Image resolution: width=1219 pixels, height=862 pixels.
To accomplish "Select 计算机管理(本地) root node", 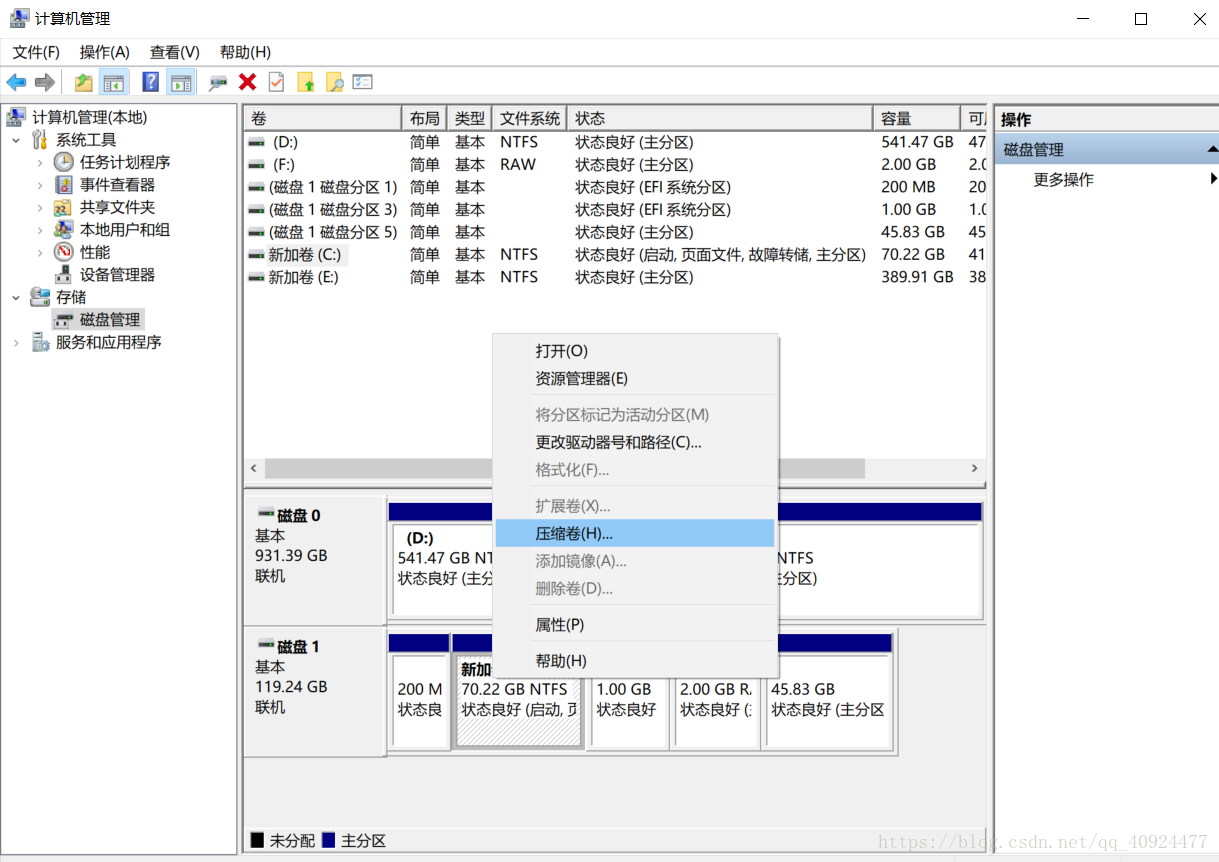I will pos(89,117).
